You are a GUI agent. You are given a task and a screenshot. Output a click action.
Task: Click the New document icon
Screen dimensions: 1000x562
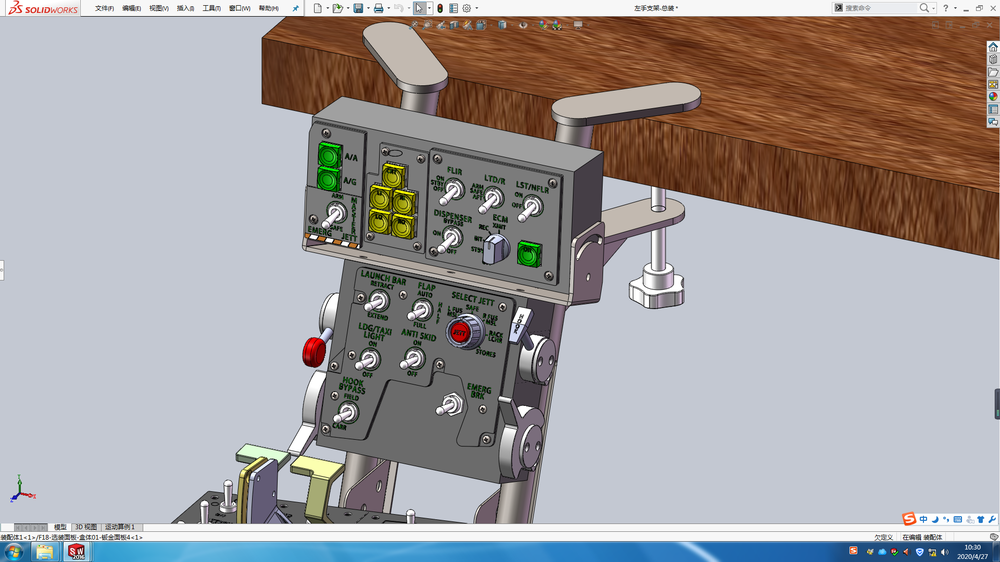point(318,8)
